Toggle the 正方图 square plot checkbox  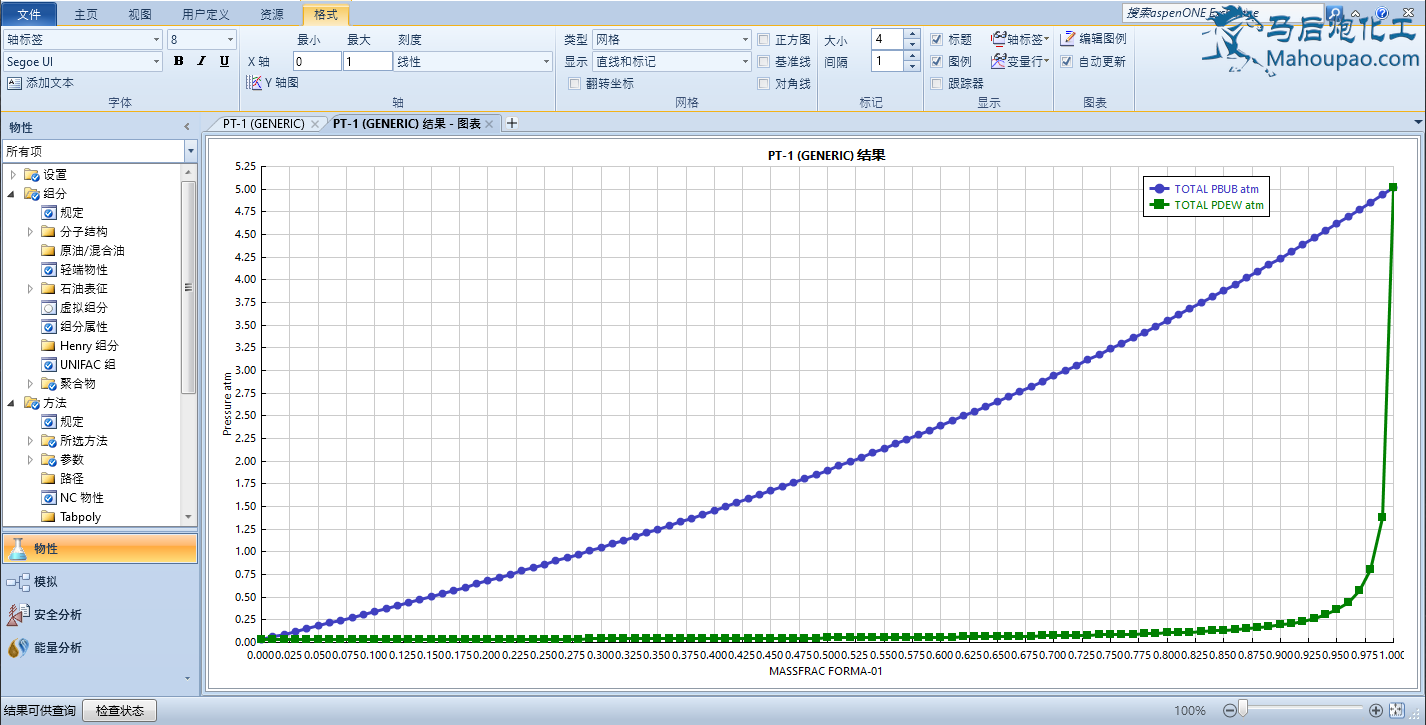[x=764, y=40]
